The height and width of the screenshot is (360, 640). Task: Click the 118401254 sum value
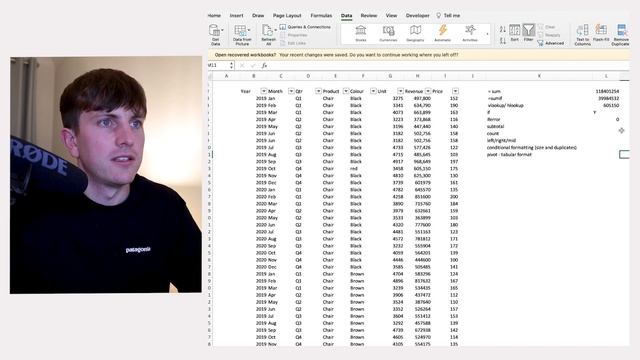(x=606, y=91)
